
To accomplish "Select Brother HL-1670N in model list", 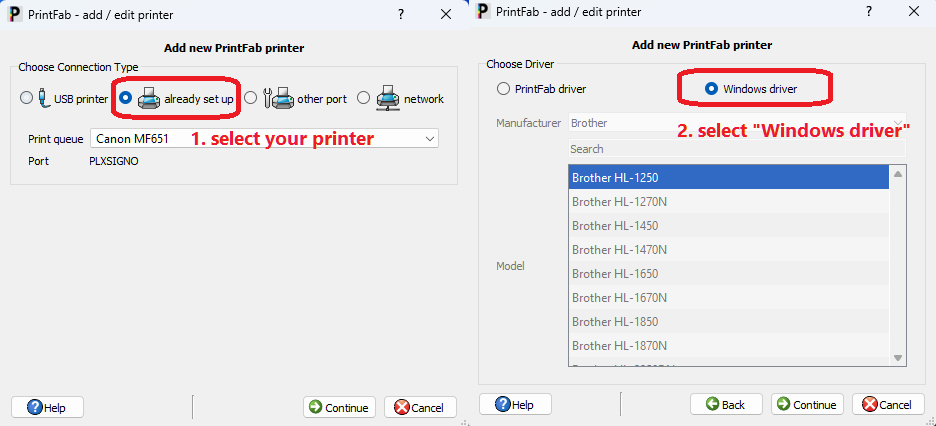I will 728,297.
